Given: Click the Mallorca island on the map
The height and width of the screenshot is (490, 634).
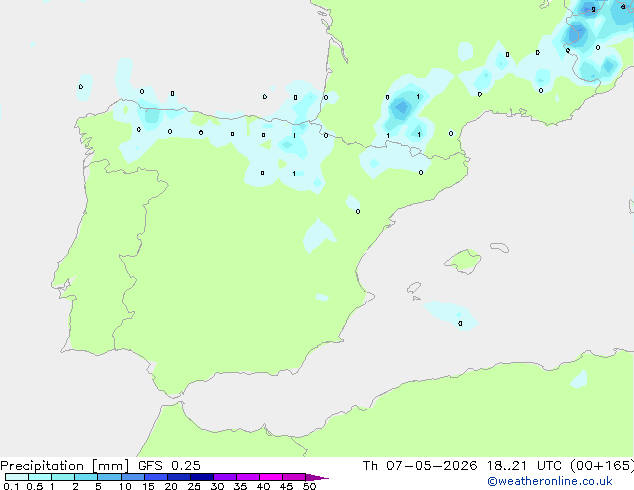Looking at the screenshot, I should coord(464,261).
